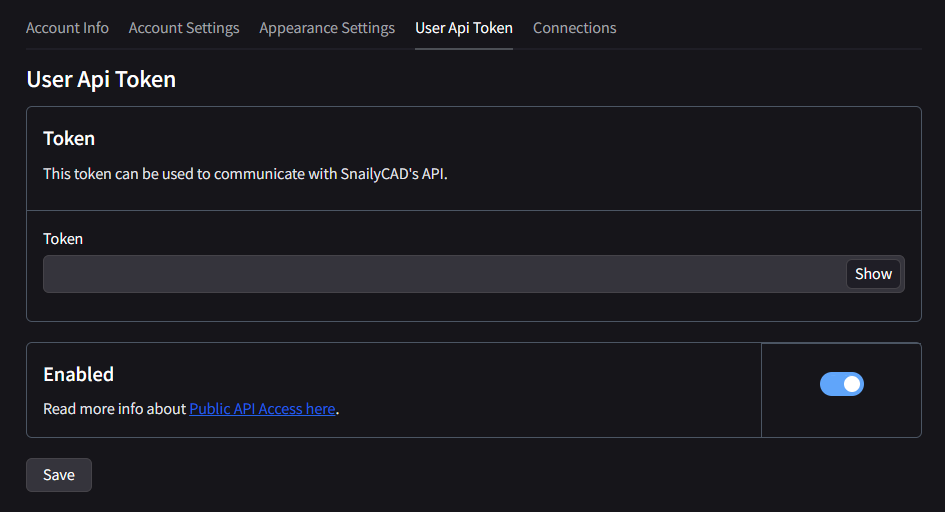
Task: Click the "Token" field label above the input
Action: (x=63, y=239)
